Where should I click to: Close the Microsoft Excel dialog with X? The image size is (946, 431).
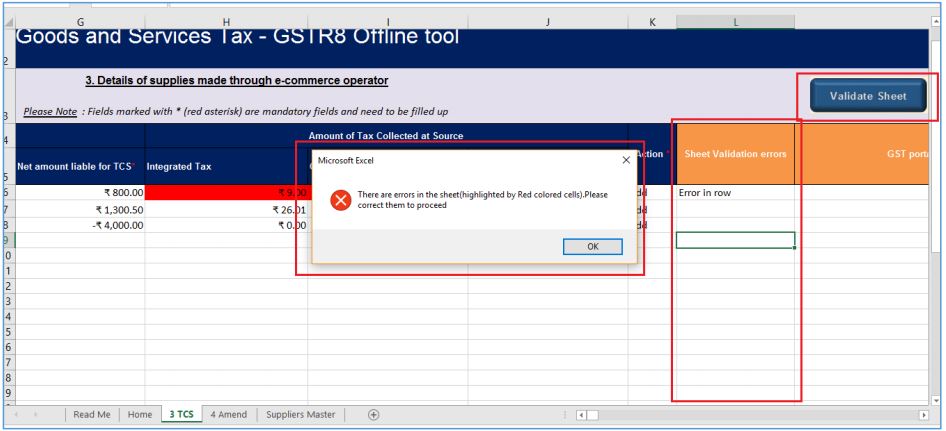coord(626,160)
